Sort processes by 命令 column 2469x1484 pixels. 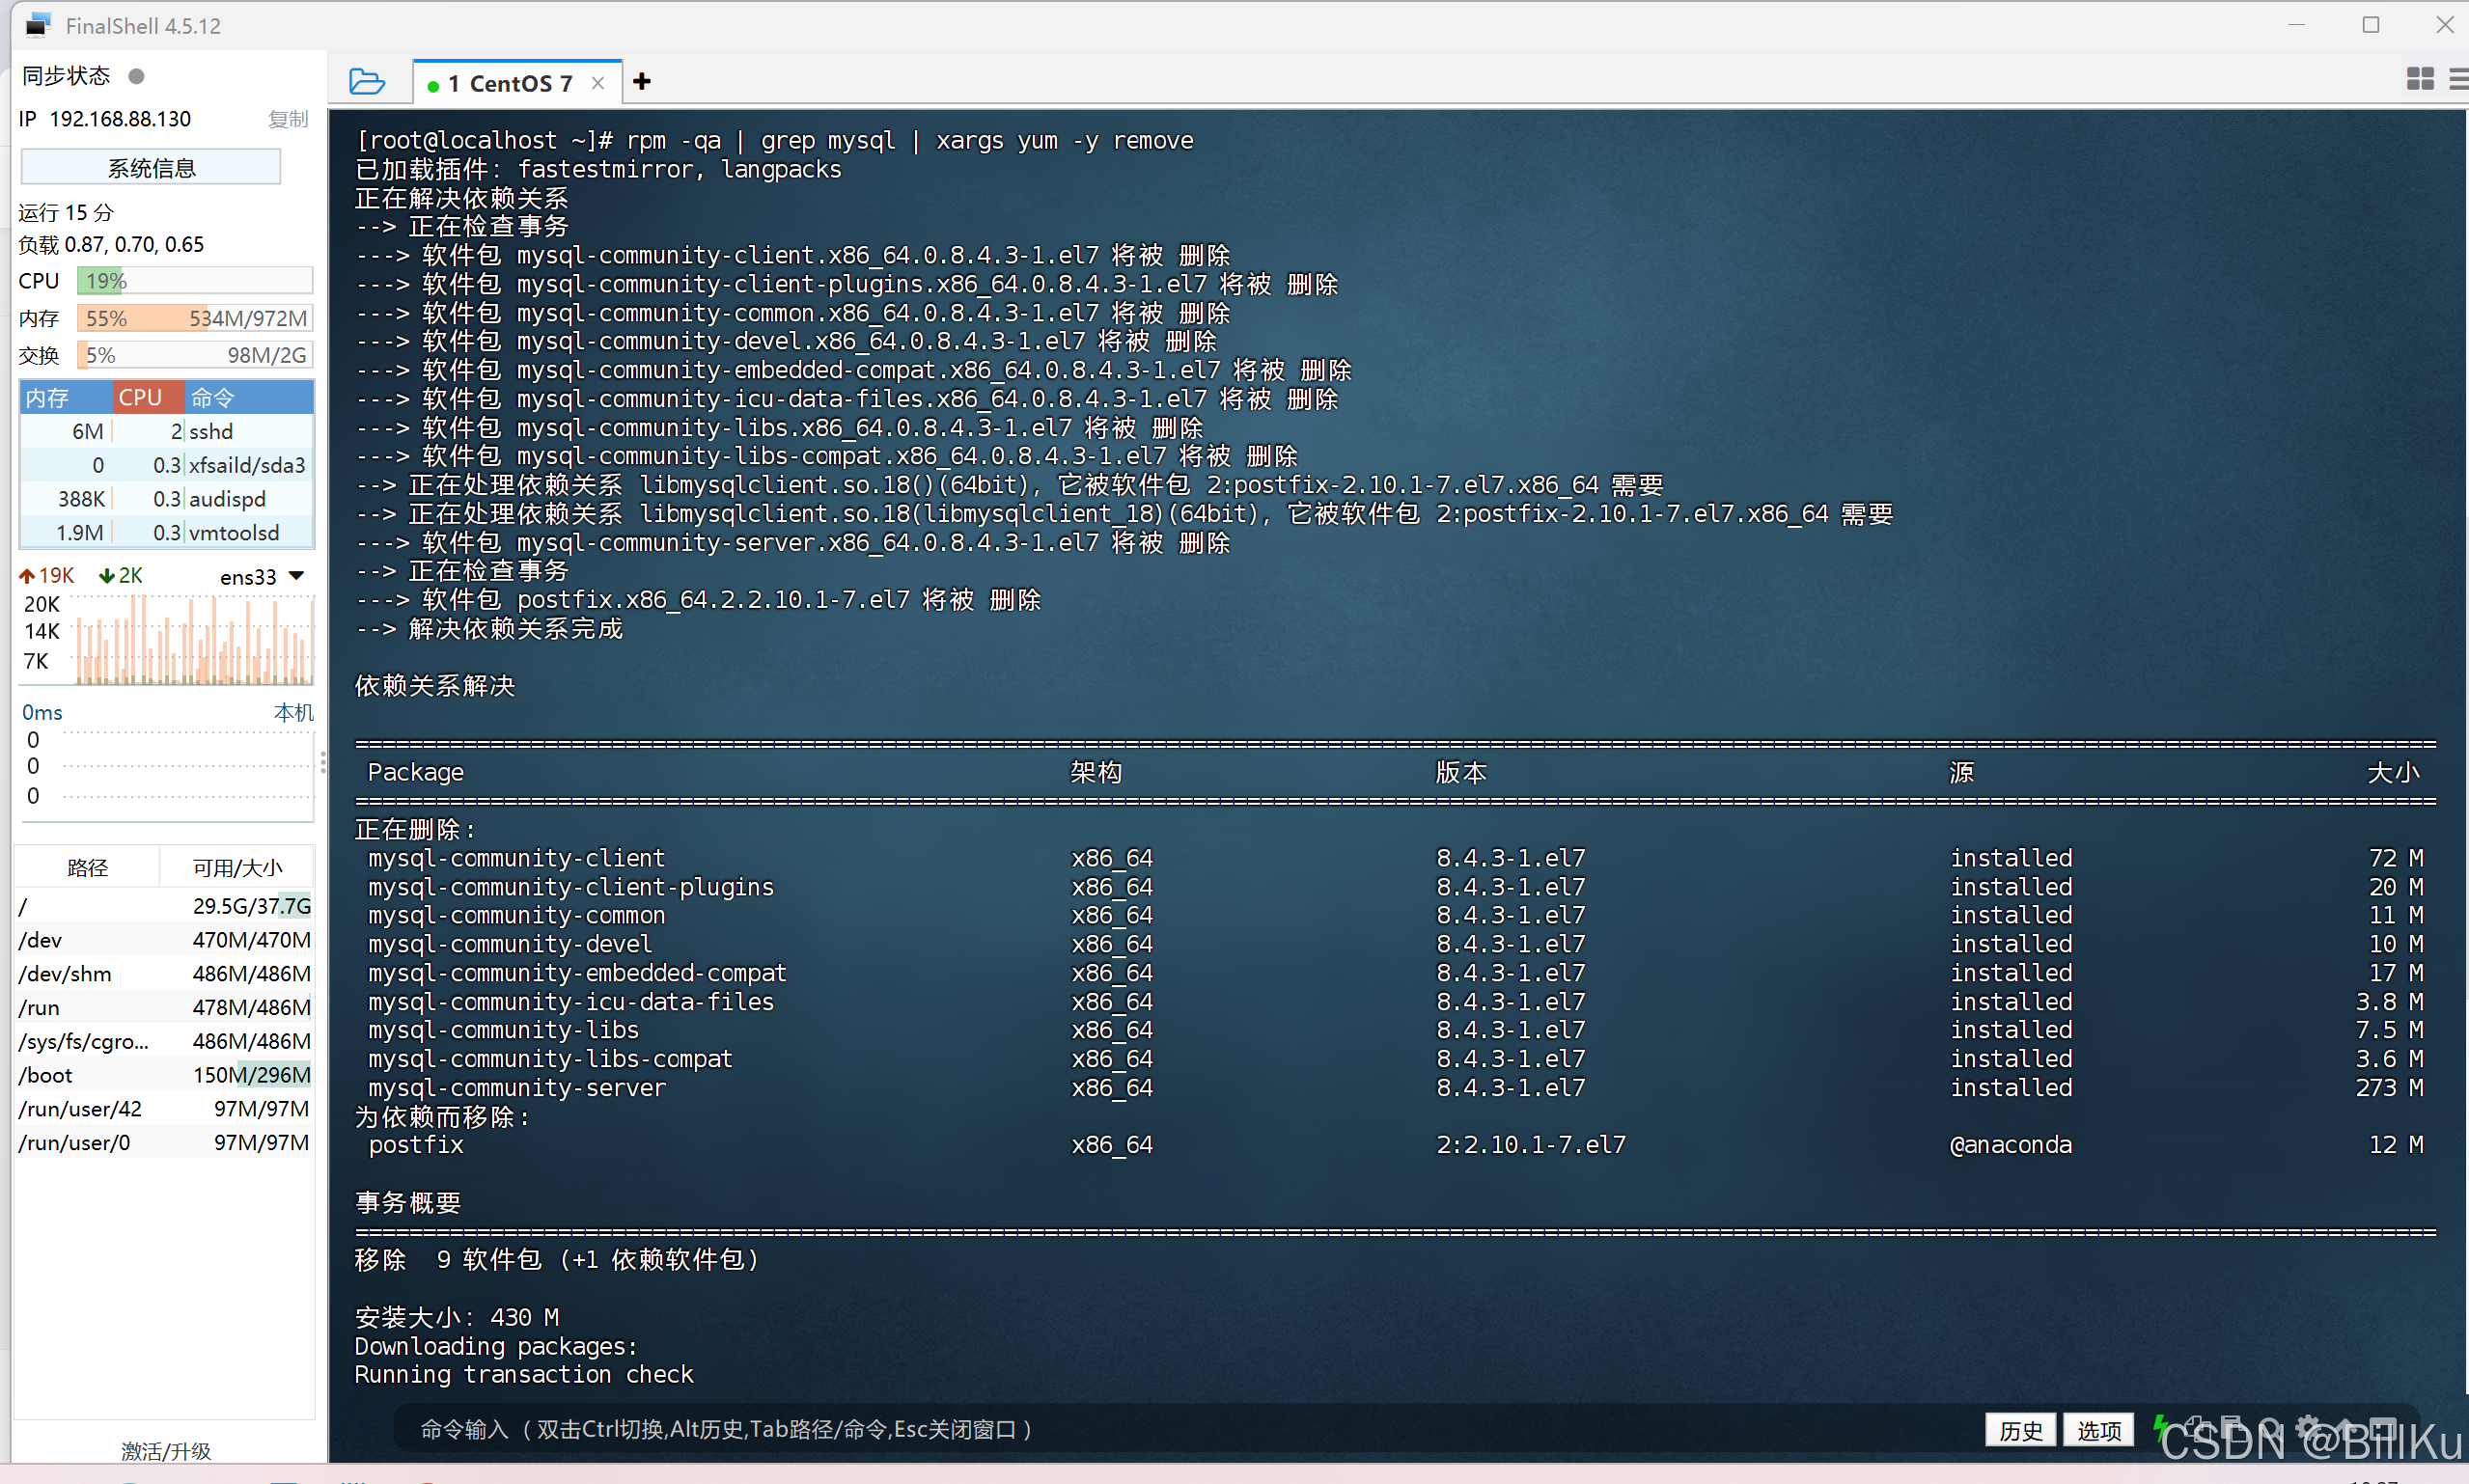(x=250, y=398)
